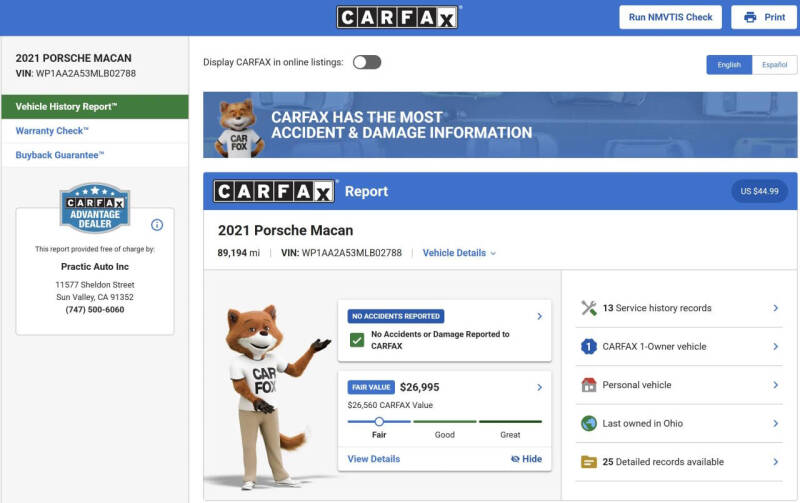Image resolution: width=800 pixels, height=503 pixels.
Task: Click the Good segment of value bar
Action: (x=444, y=422)
